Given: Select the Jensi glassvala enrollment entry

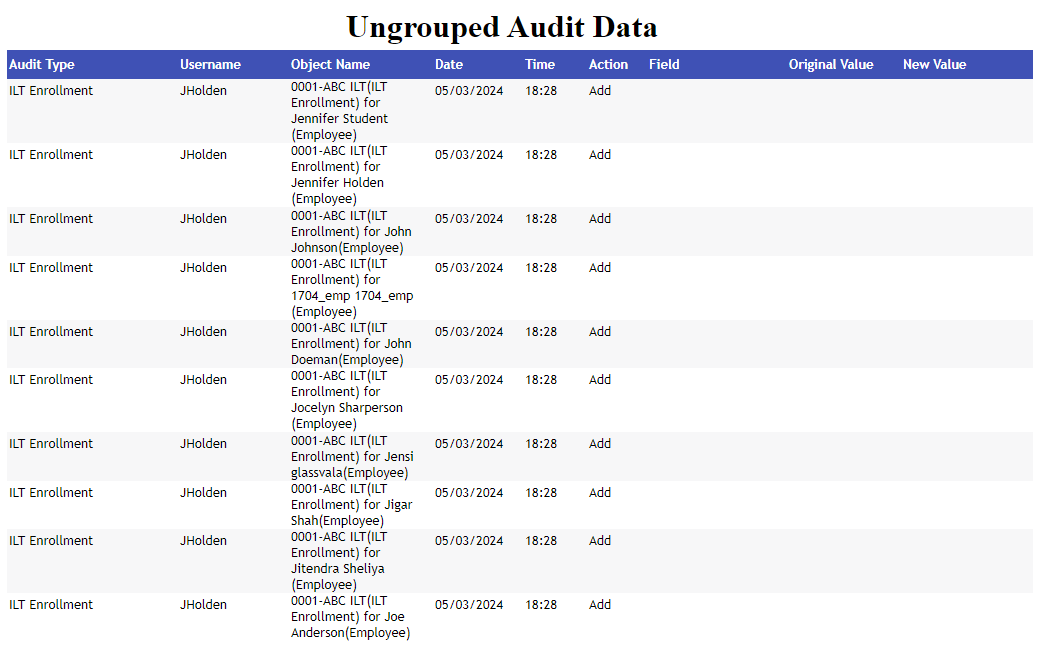Looking at the screenshot, I should pos(350,457).
